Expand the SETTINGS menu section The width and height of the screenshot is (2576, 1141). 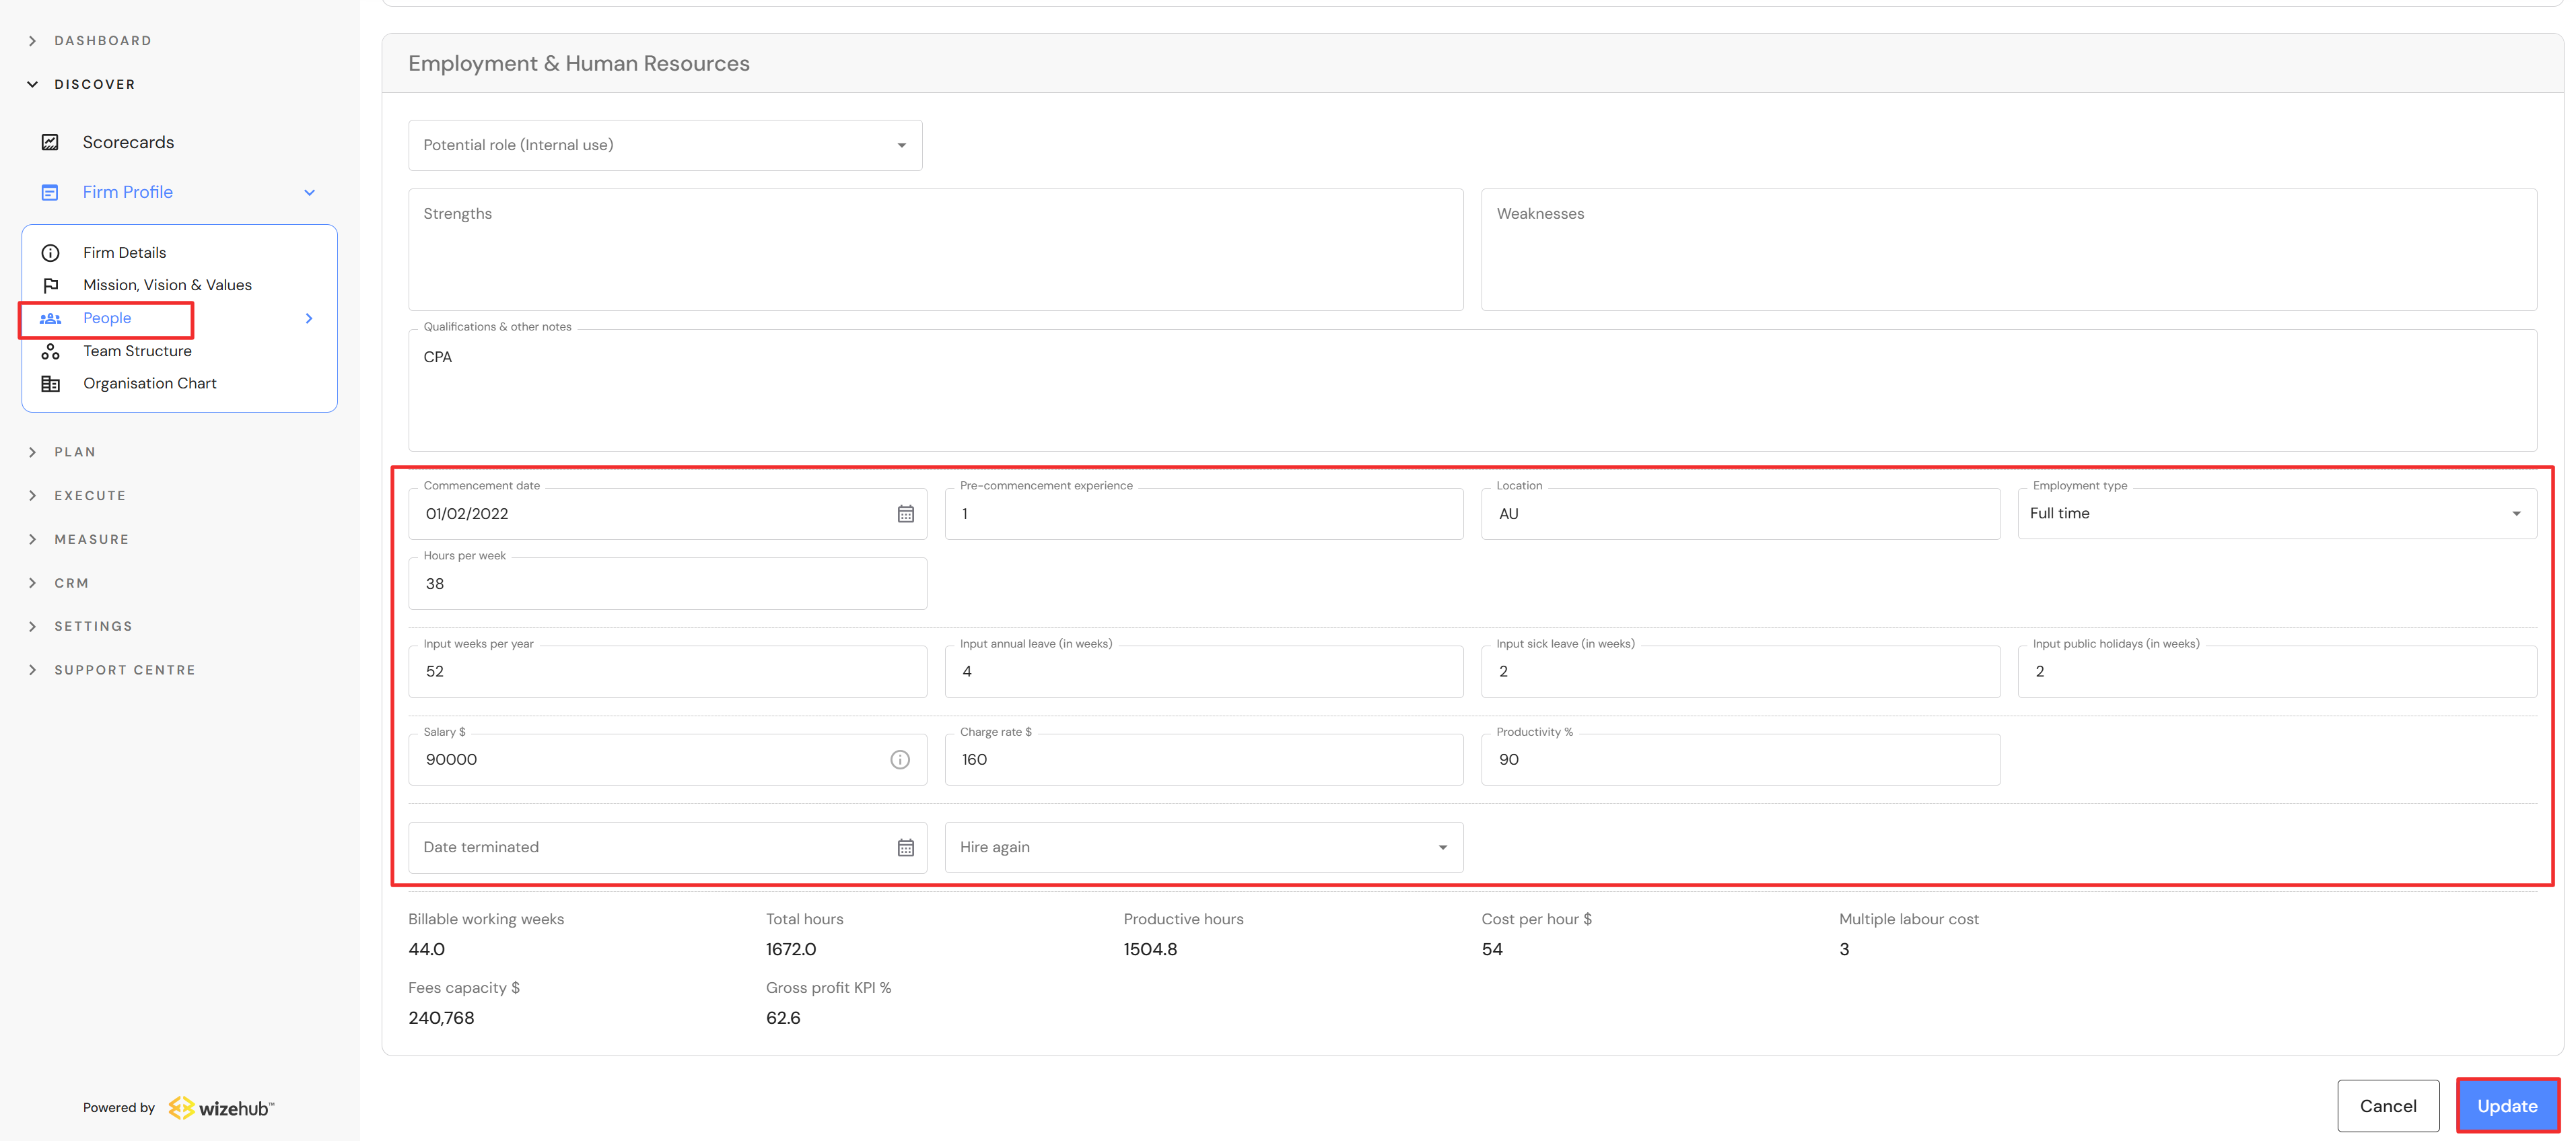click(93, 626)
